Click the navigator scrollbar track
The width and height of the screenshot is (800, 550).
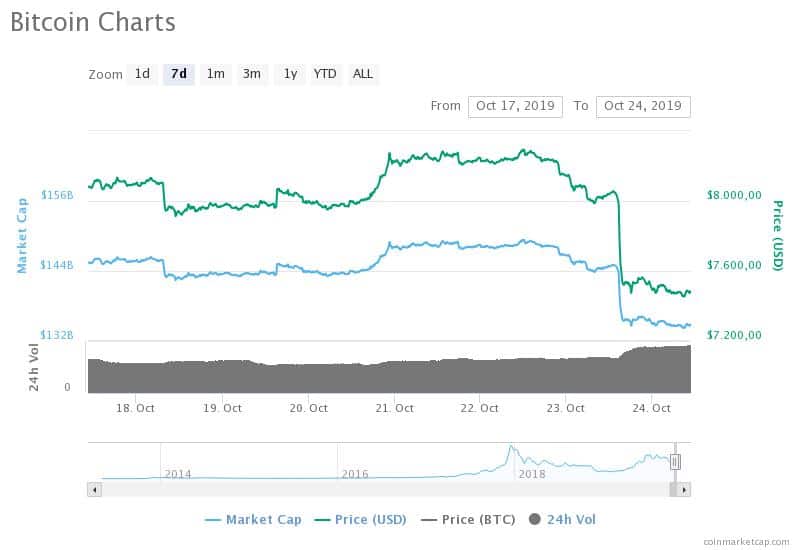click(x=385, y=490)
